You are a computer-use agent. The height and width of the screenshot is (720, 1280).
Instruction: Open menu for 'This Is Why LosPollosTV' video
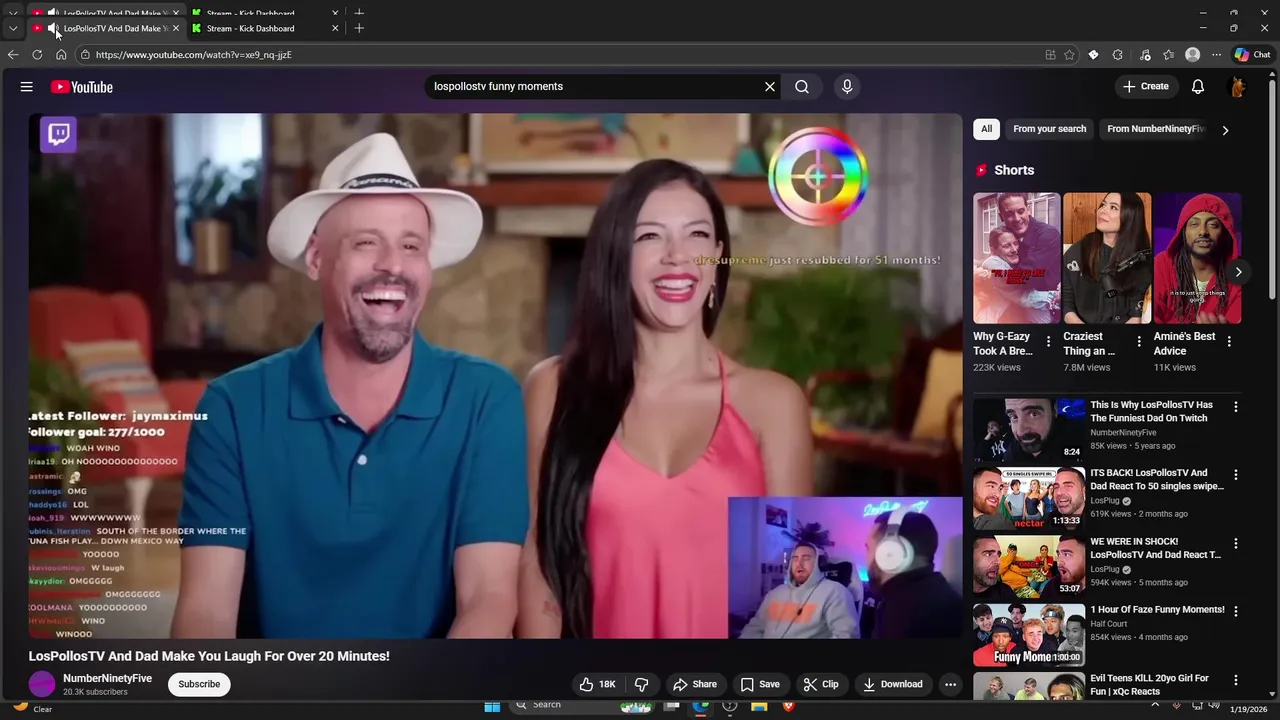click(x=1236, y=407)
